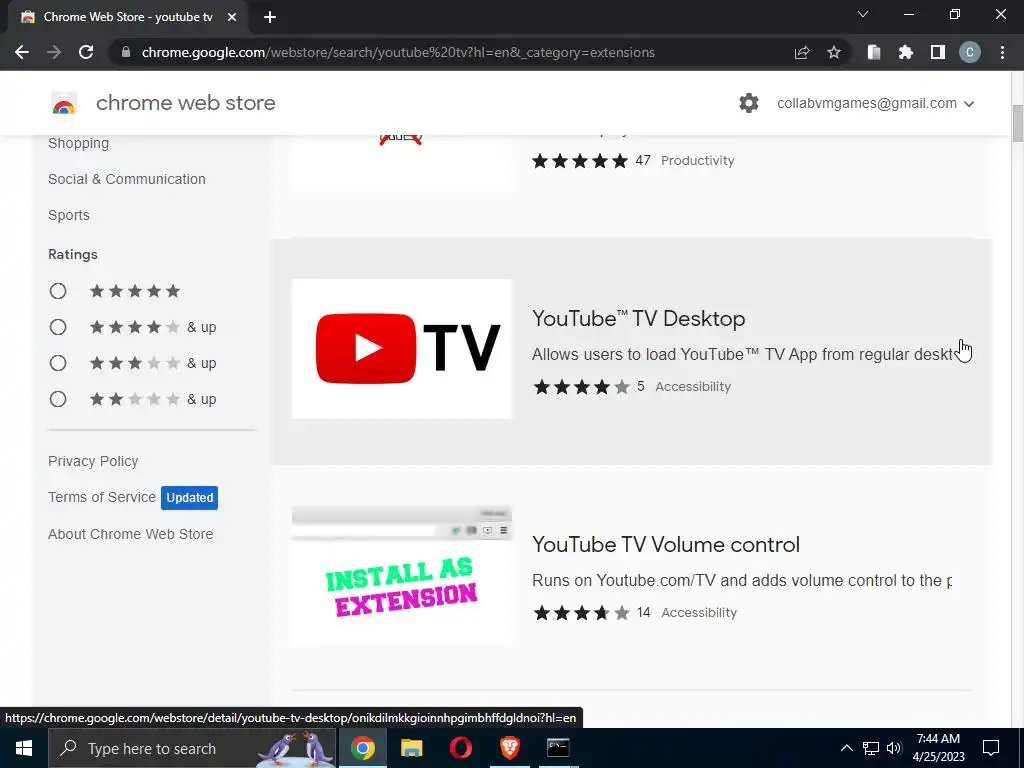View site security lock info
The width and height of the screenshot is (1024, 768).
(126, 52)
